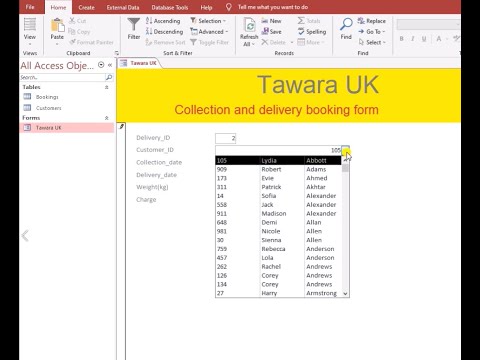Open the More dropdown in Records
The image size is (480, 360).
pyautogui.click(x=311, y=42)
